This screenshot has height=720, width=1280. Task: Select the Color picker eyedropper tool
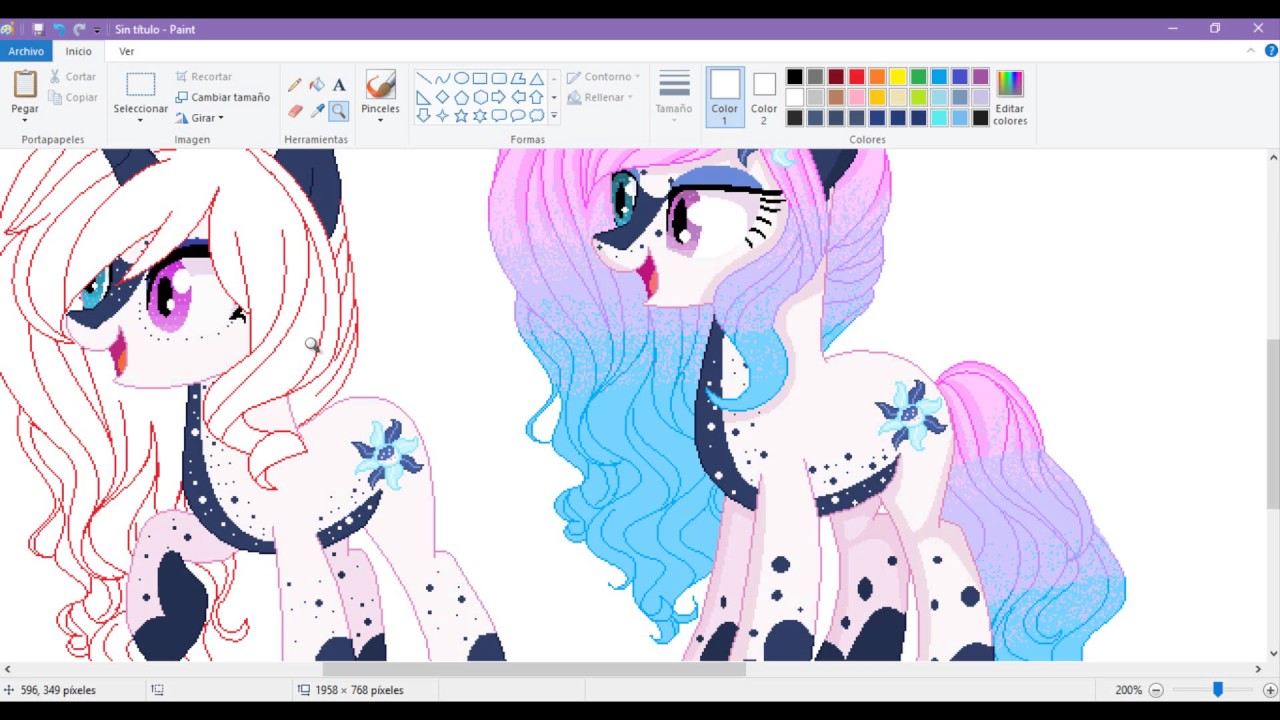317,111
